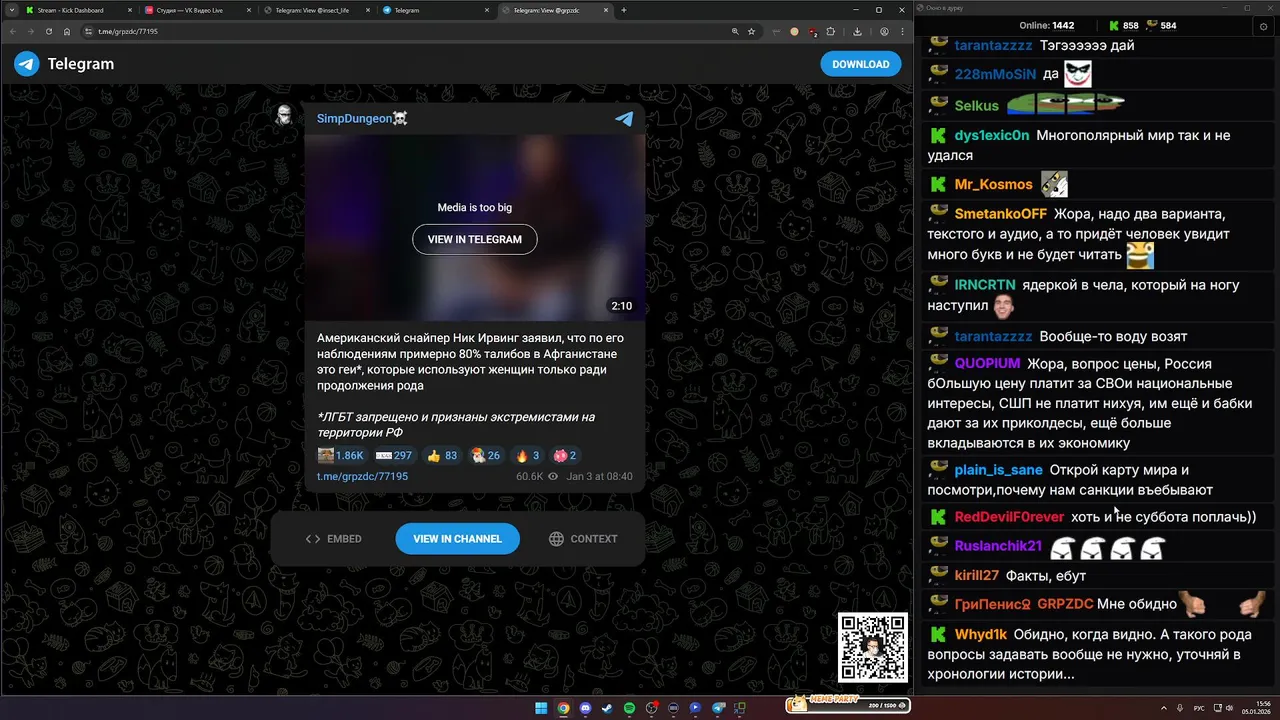
Task: Open Telegram from the taskbar
Action: pos(717,708)
